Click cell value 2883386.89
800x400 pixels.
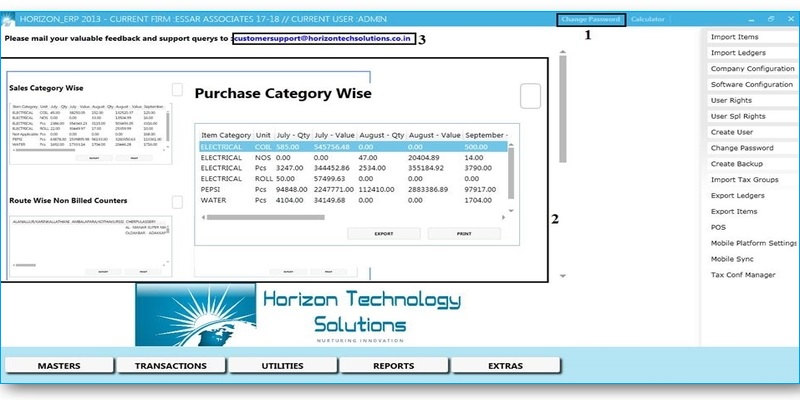click(x=428, y=189)
